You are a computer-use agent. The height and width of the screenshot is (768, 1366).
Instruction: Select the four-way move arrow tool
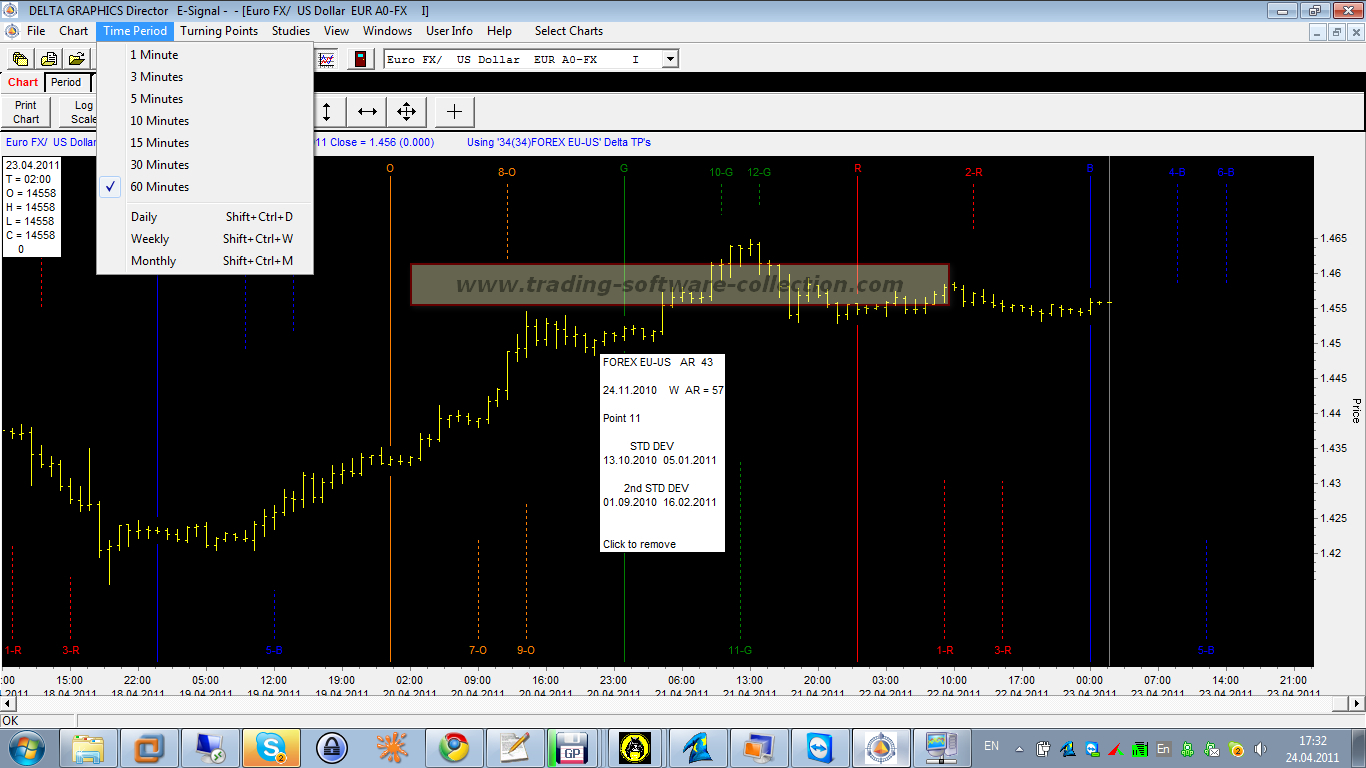point(406,111)
